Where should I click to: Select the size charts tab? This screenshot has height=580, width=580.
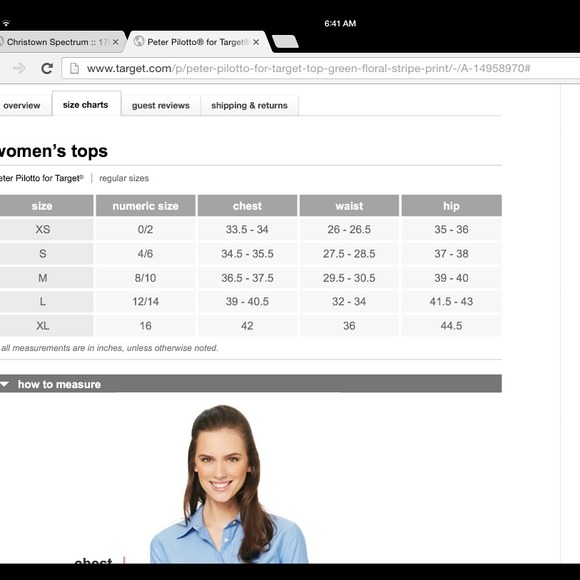coord(85,105)
